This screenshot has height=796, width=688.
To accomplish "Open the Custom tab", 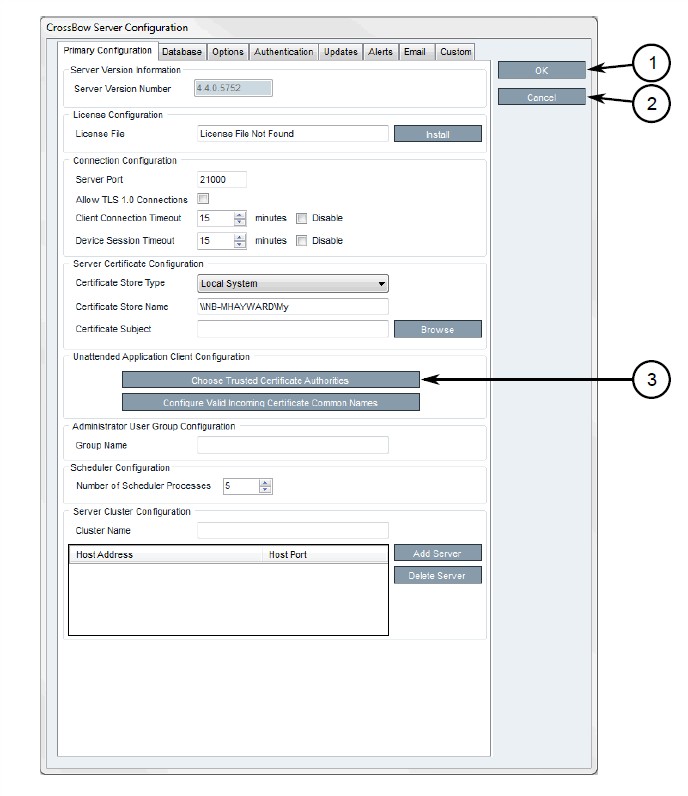I will pos(455,52).
